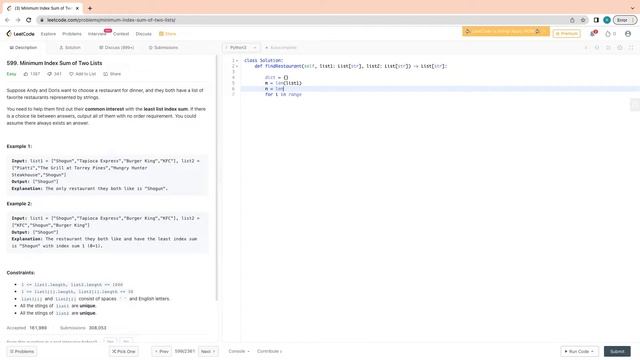The image size is (640, 360).
Task: Open the Discuss nav item
Action: 143,34
